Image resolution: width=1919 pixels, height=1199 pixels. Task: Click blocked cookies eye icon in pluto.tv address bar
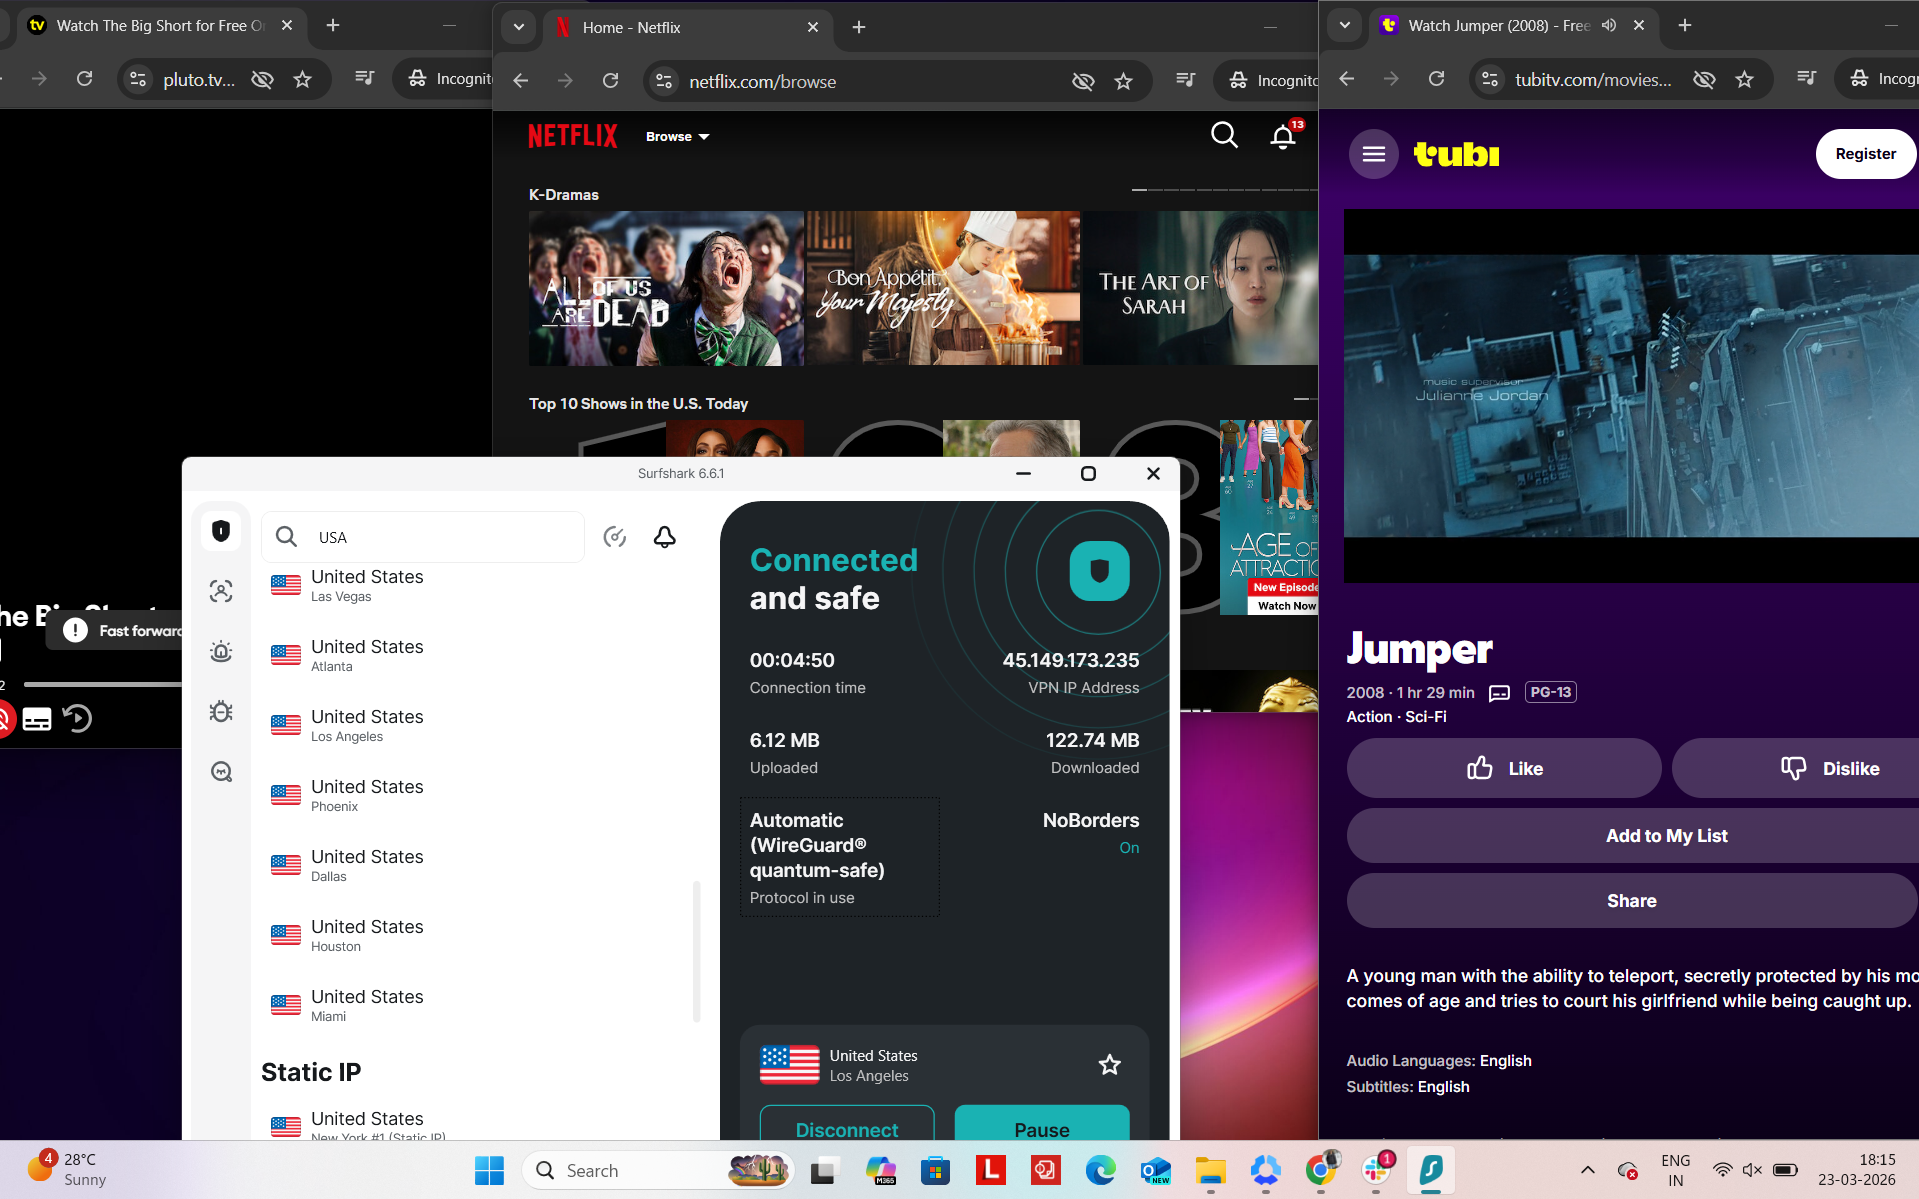pos(262,79)
